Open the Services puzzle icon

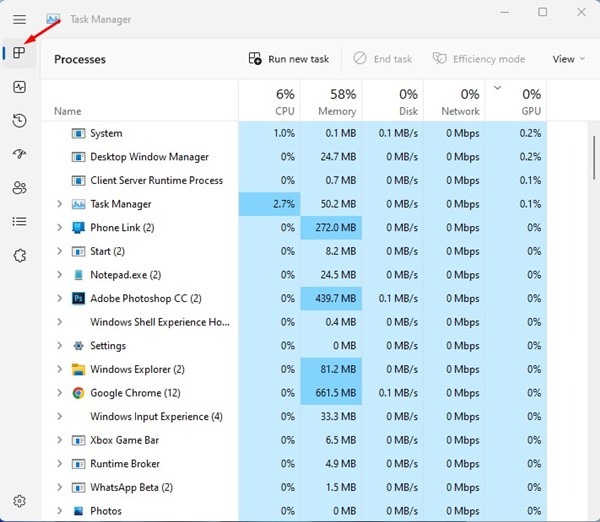coord(20,255)
